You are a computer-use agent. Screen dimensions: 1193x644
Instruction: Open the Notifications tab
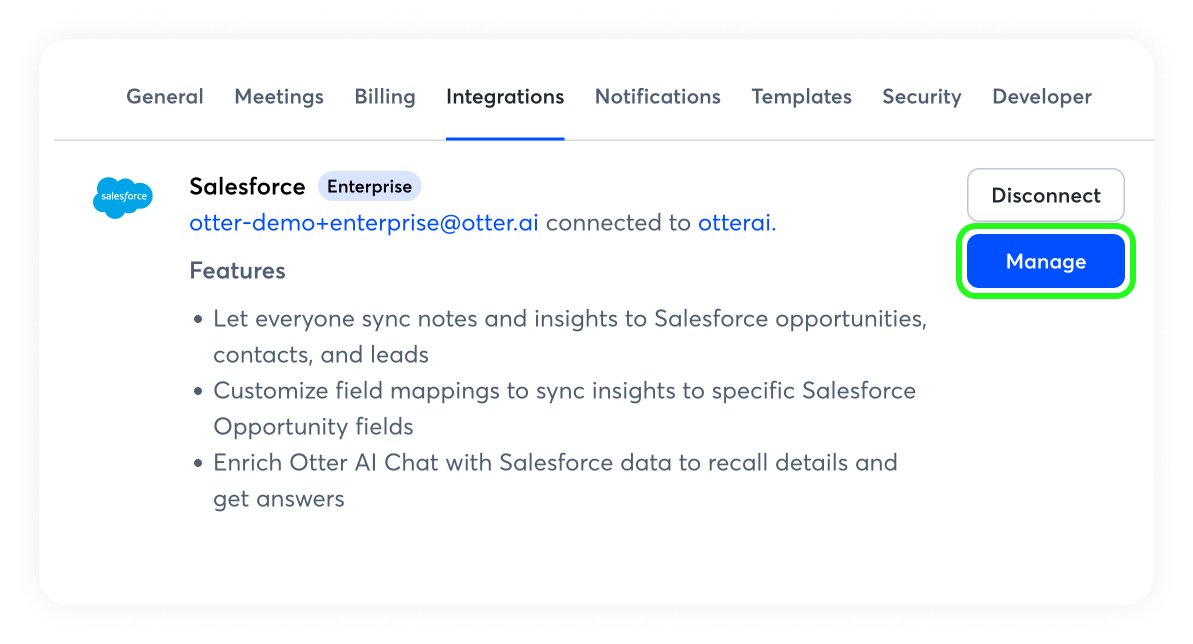click(x=658, y=97)
